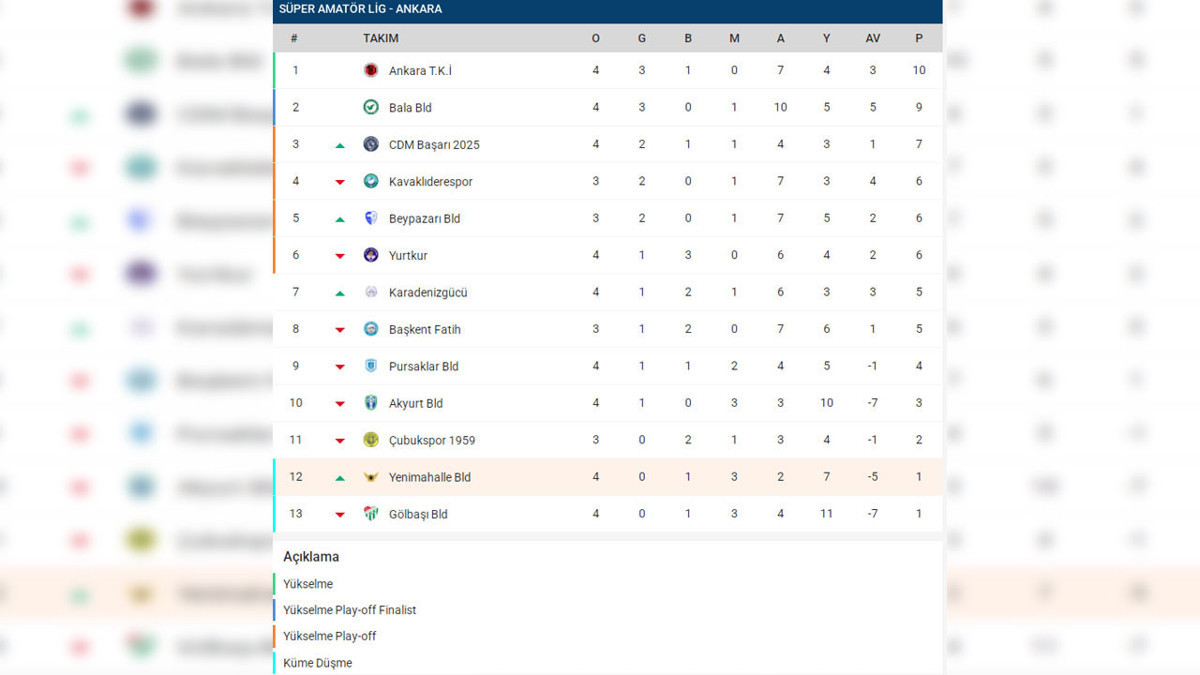Open the Karadenizgücü team page
The image size is (1200, 675).
point(428,292)
